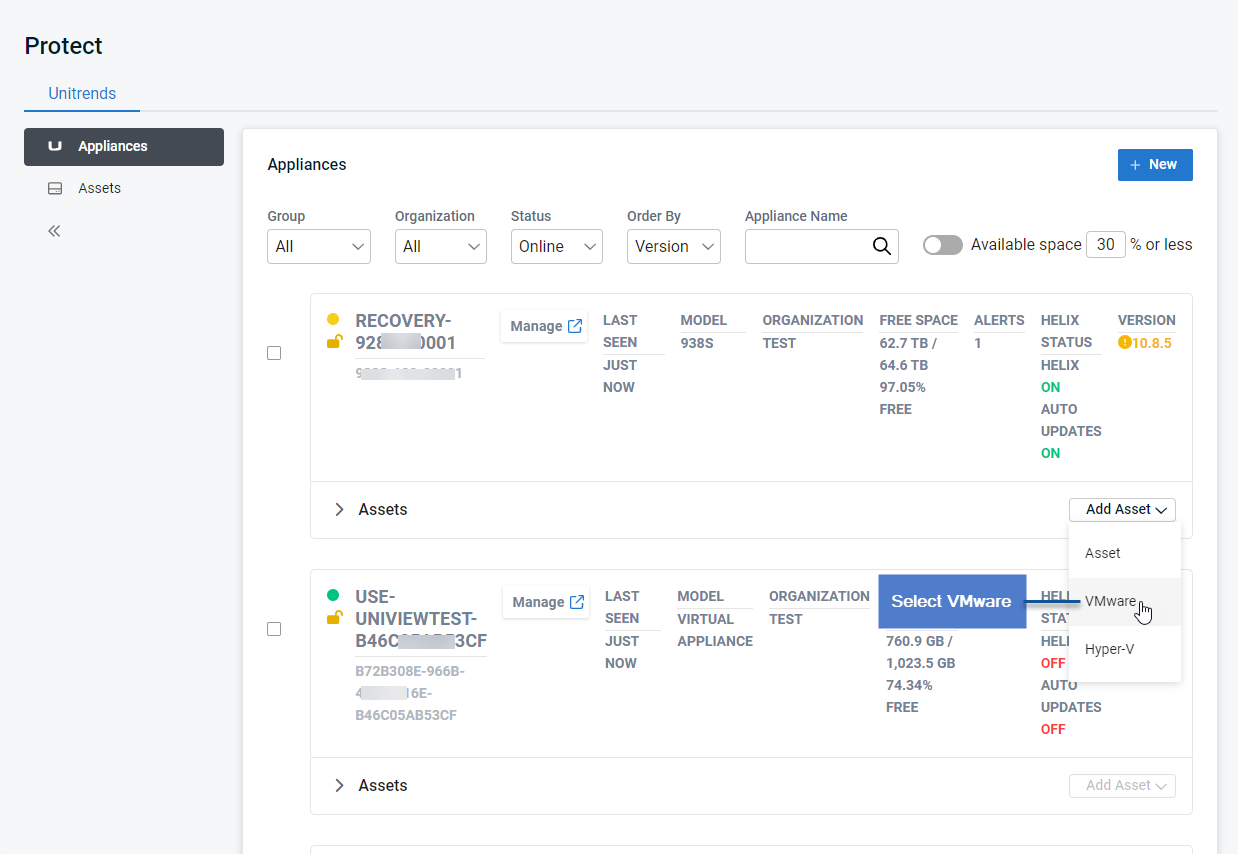Click external link icon in USE-UNIVIEWTEST Manage
The height and width of the screenshot is (854, 1238).
point(577,602)
